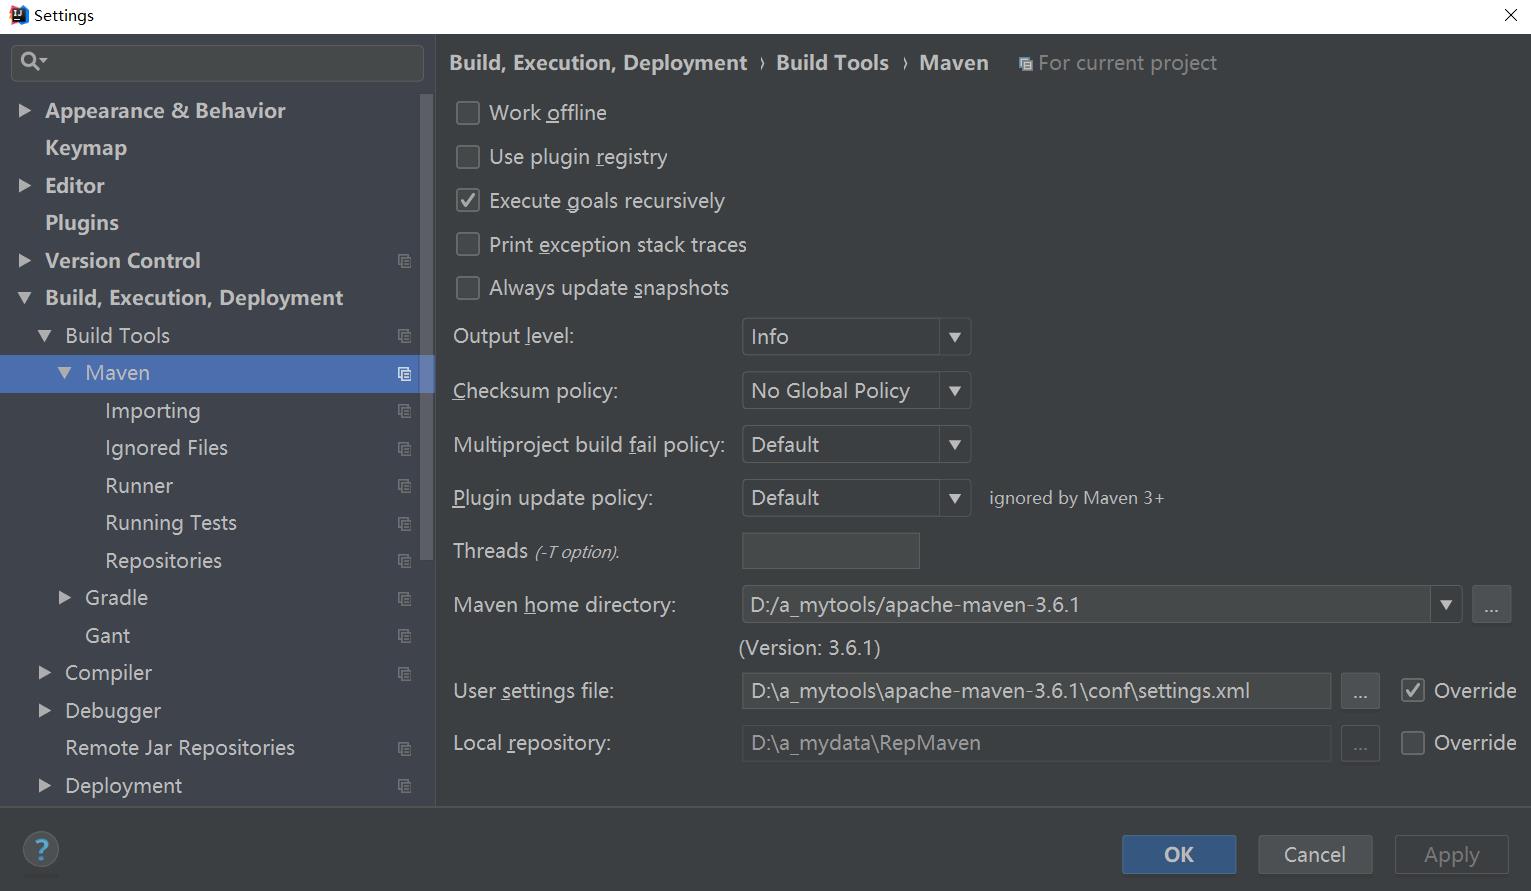This screenshot has width=1531, height=891.
Task: Expand the Editor section
Action: point(24,185)
